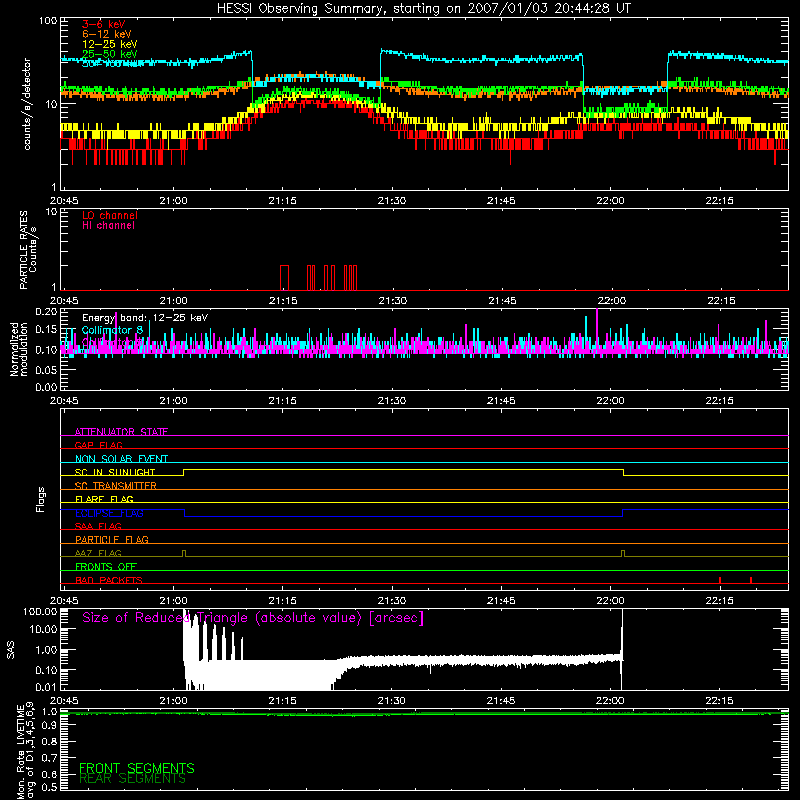Click the PARTICLE FLAG label
This screenshot has width=800, height=800.
tap(112, 539)
